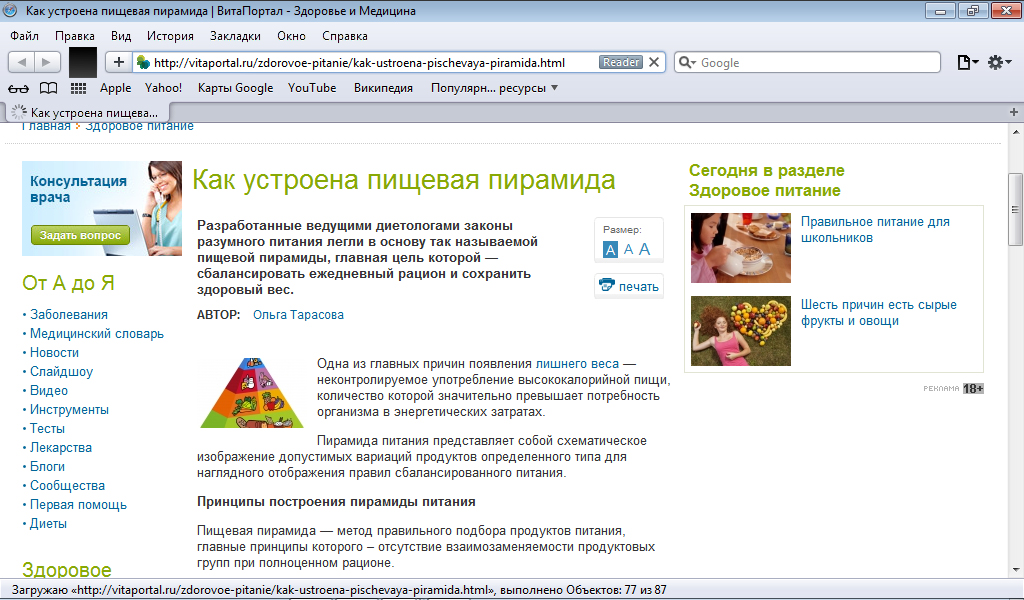Click the fruit heart thumbnail
Image resolution: width=1024 pixels, height=600 pixels.
coord(741,330)
